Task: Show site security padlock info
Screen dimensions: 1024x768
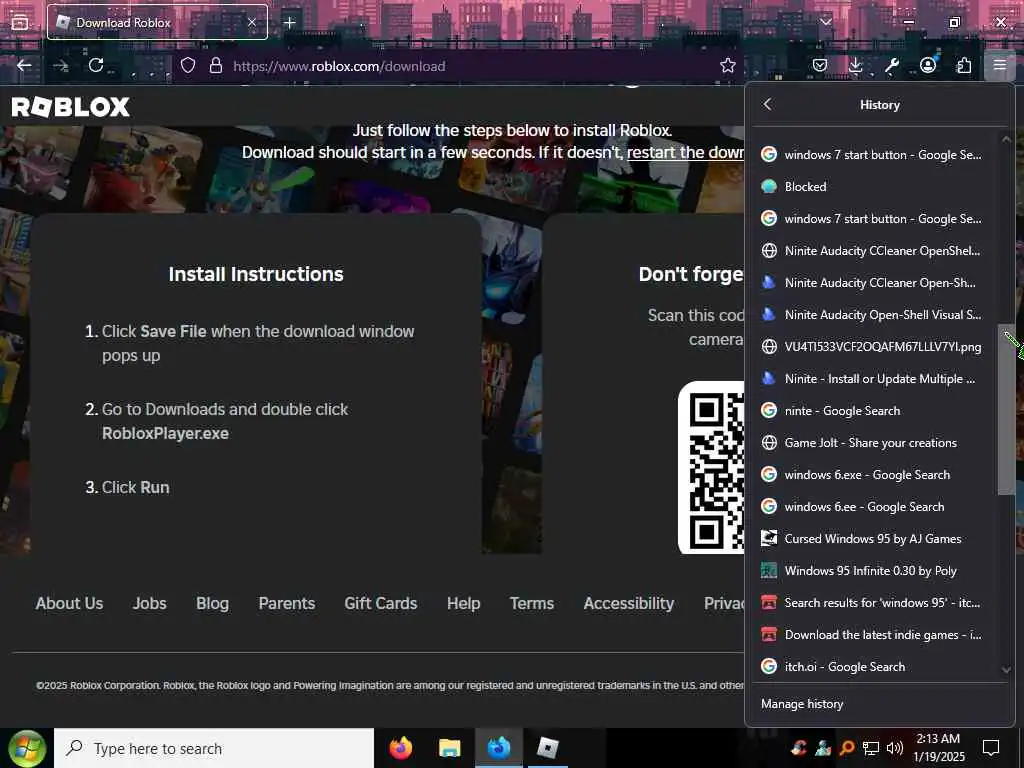Action: (216, 65)
